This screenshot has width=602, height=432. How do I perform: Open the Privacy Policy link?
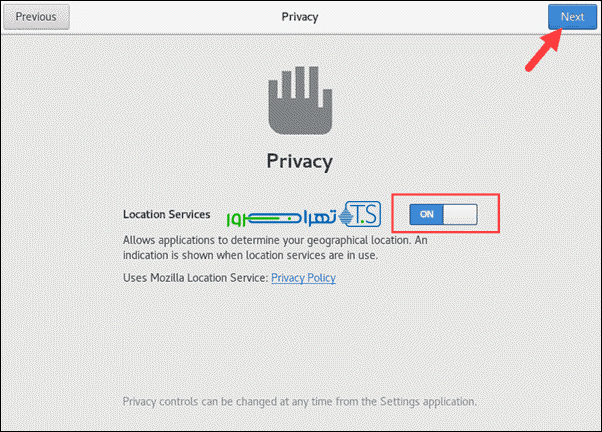click(303, 278)
